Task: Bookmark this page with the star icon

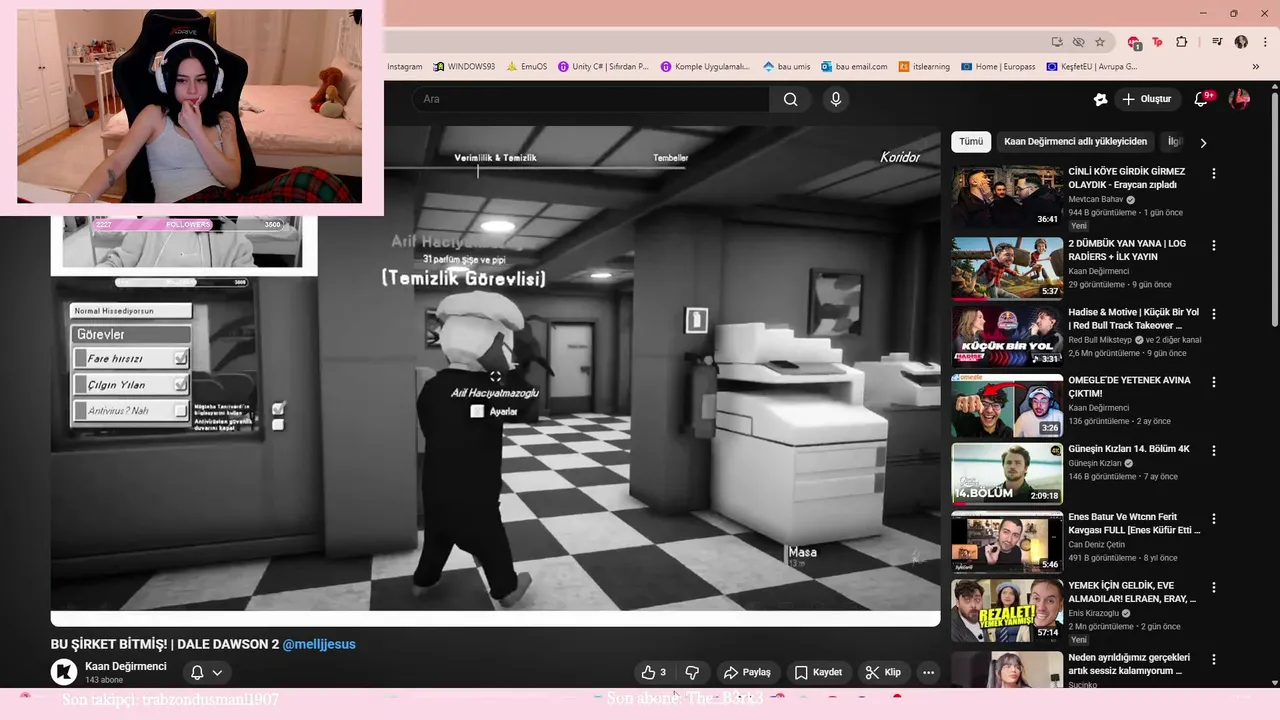Action: (x=1100, y=42)
